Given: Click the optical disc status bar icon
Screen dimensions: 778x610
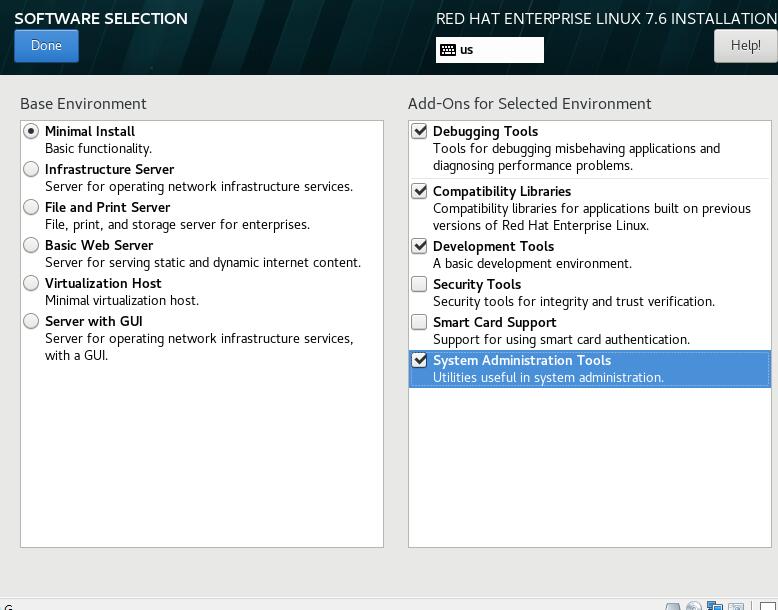Looking at the screenshot, I should click(x=694, y=606).
